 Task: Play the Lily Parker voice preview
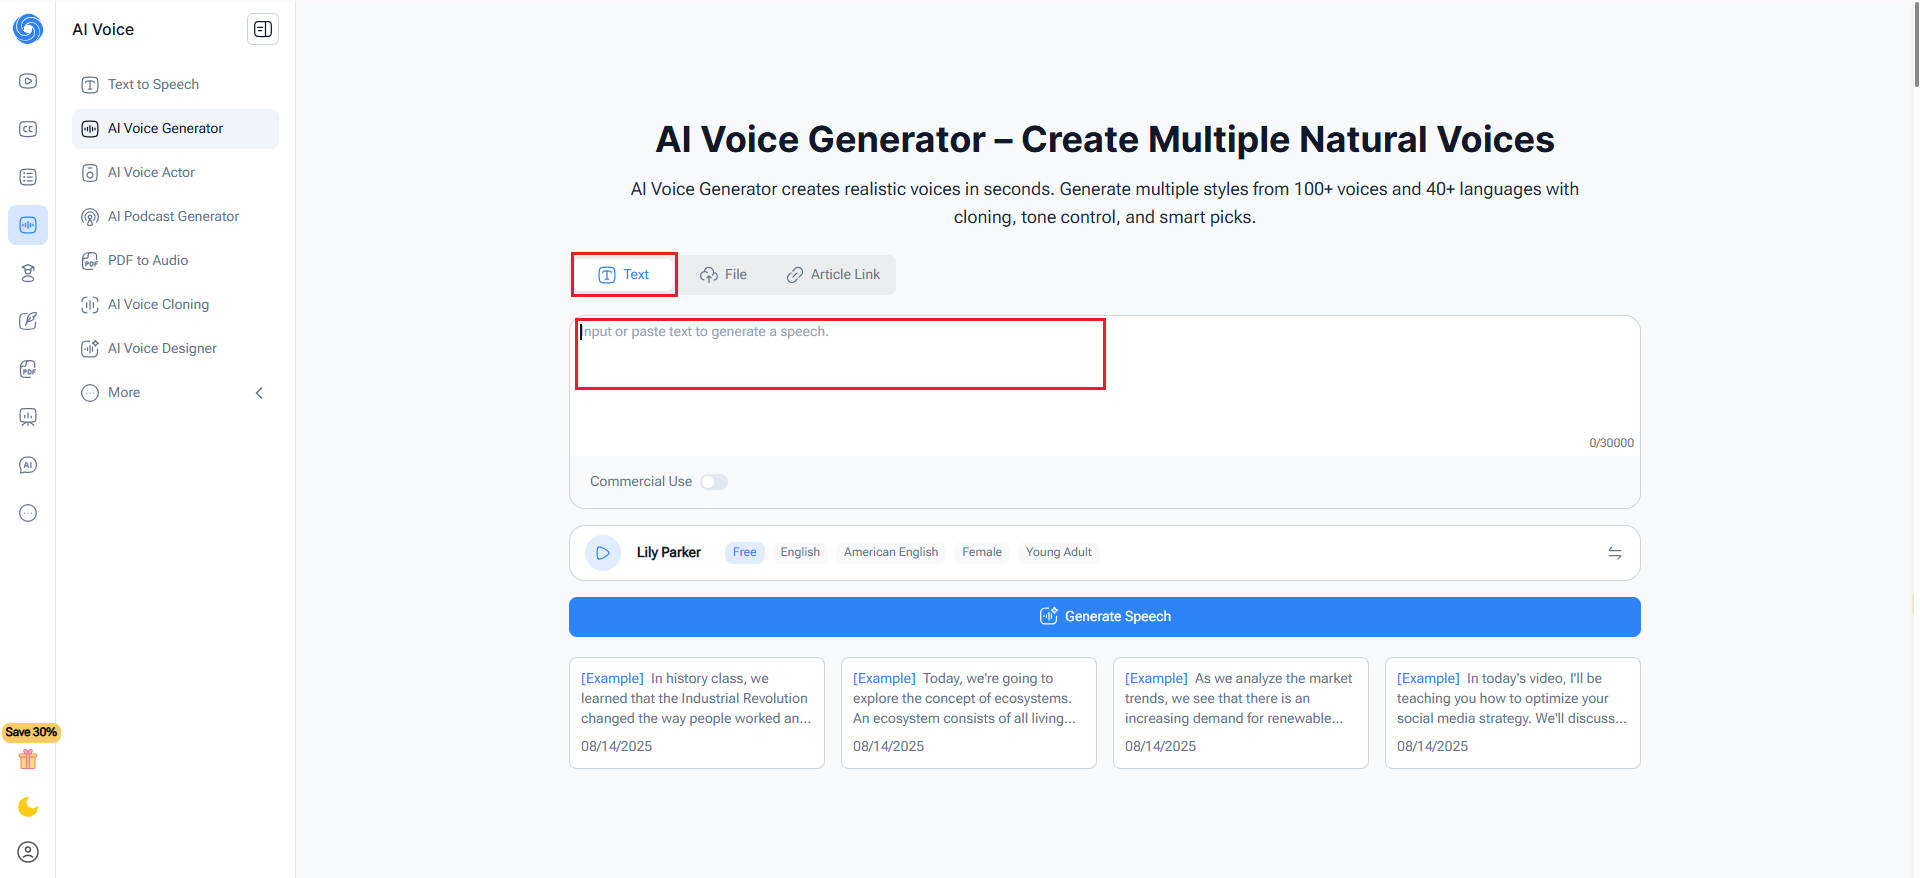coord(603,553)
